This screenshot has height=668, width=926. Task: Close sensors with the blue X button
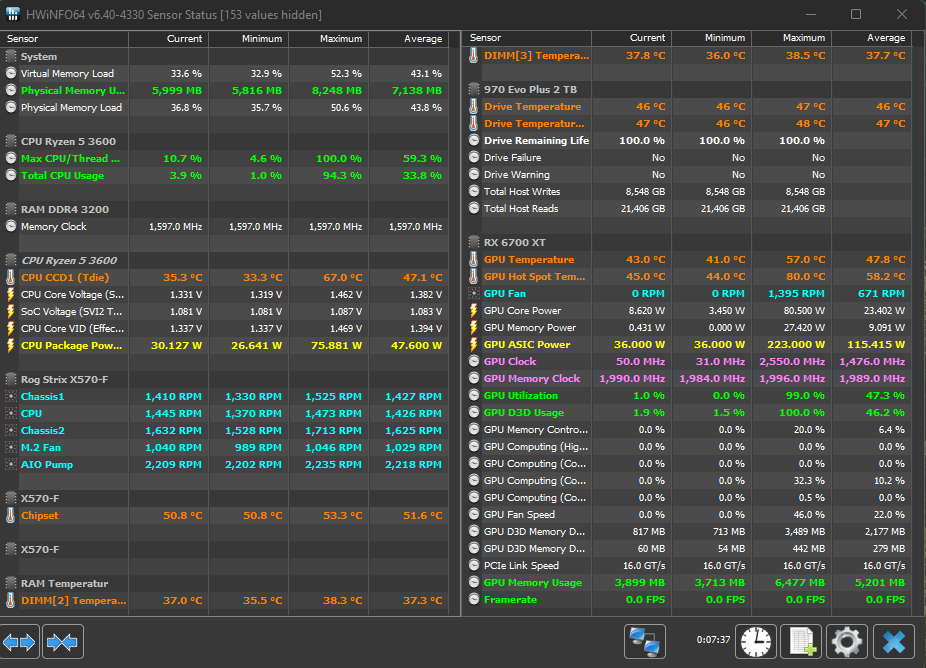point(894,641)
